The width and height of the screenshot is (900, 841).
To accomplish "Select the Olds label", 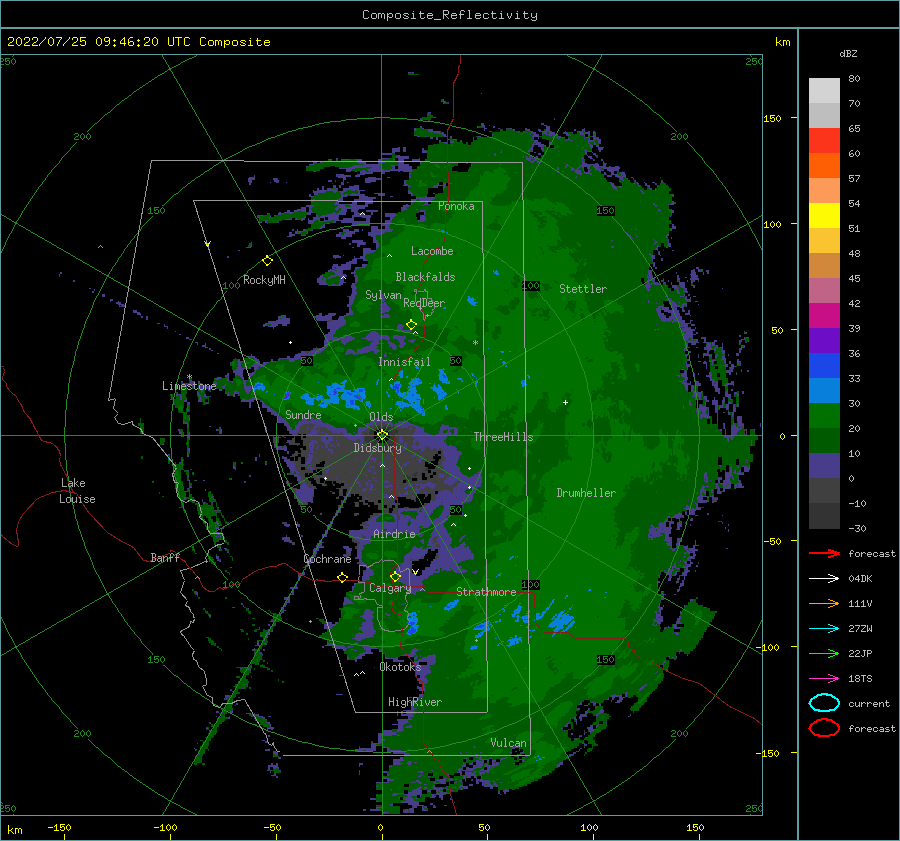I will [381, 417].
